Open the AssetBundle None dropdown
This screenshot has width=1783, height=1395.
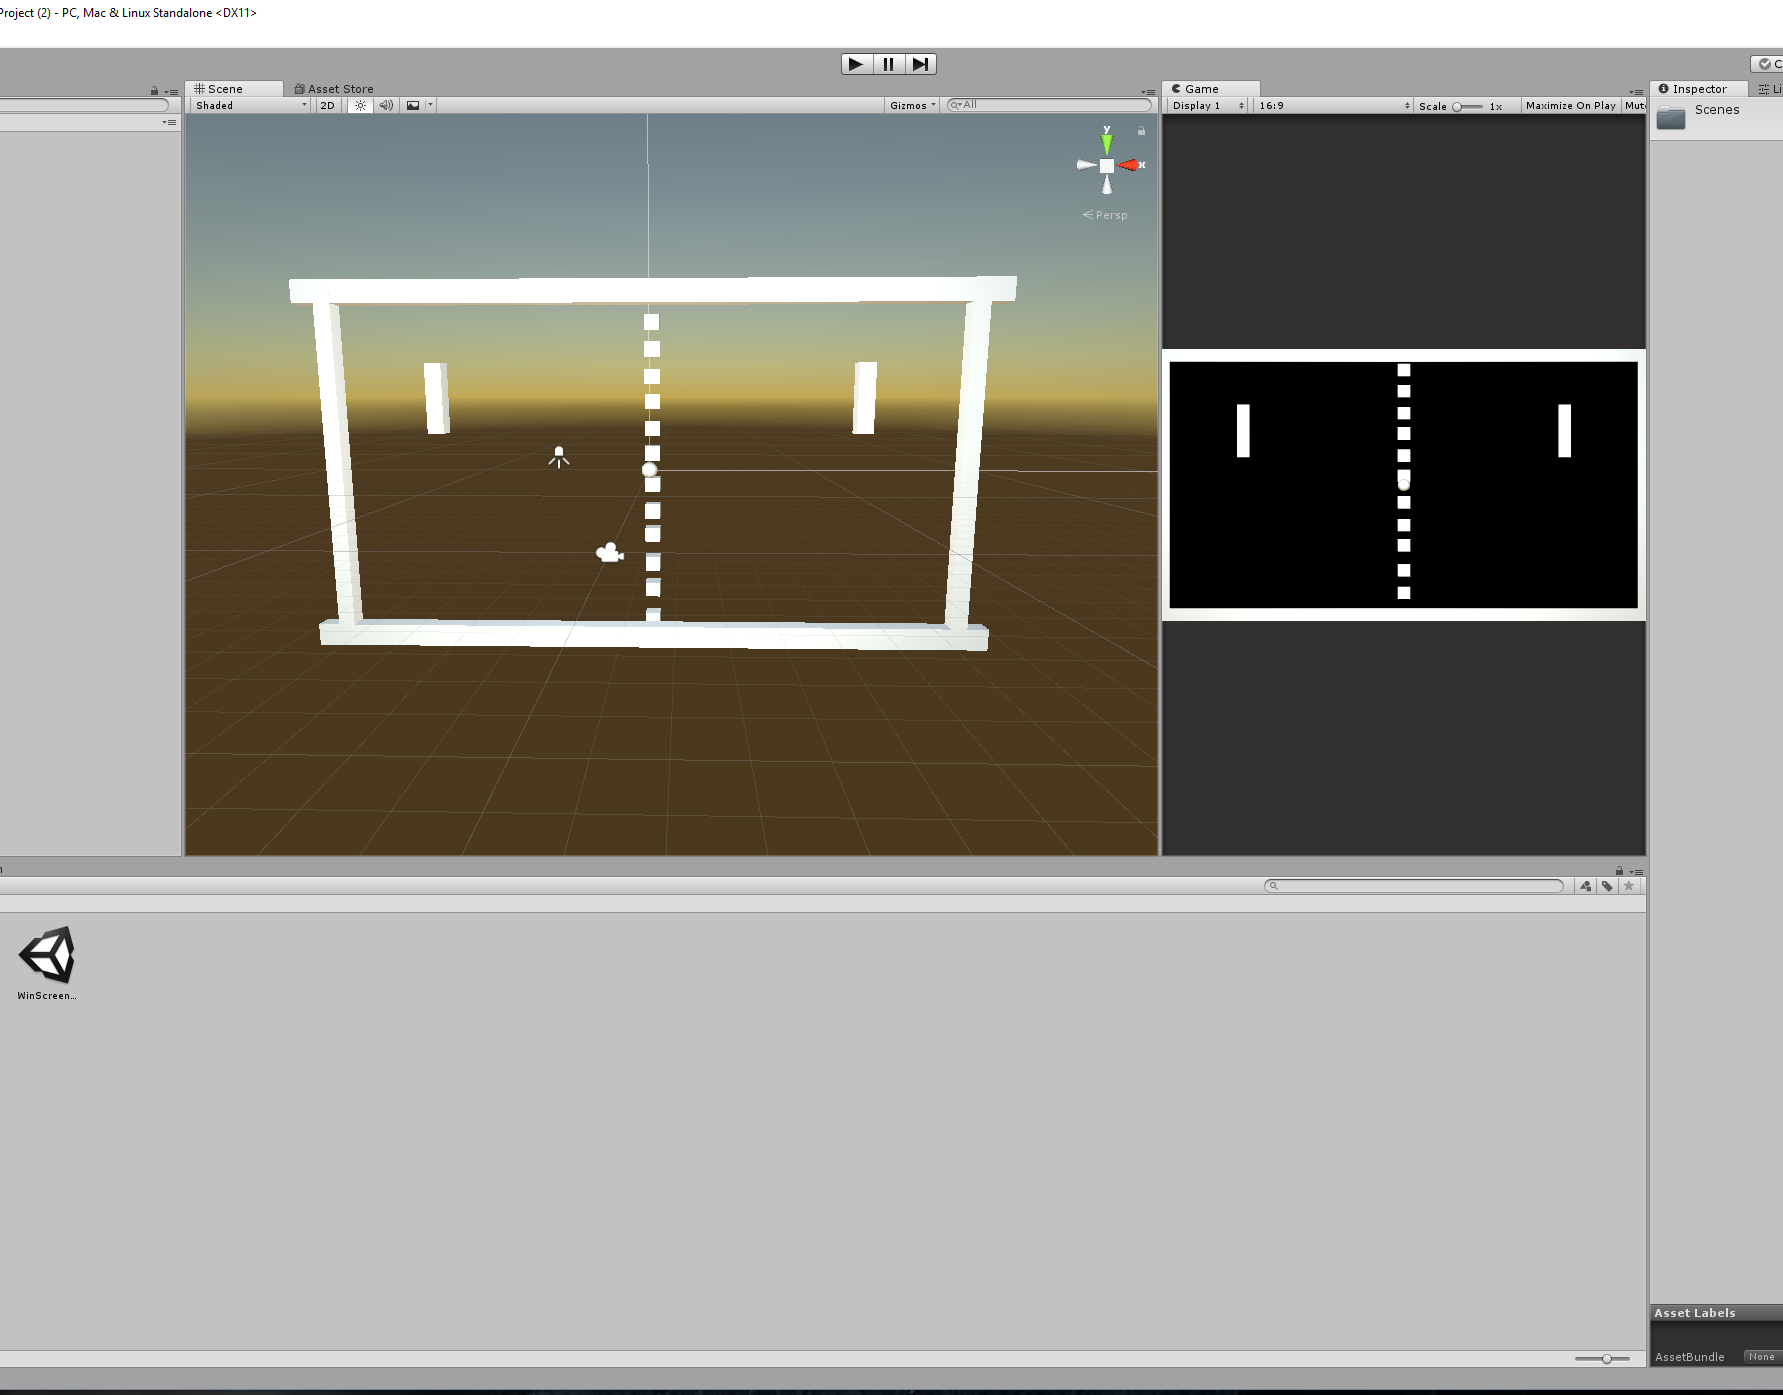click(x=1762, y=1357)
